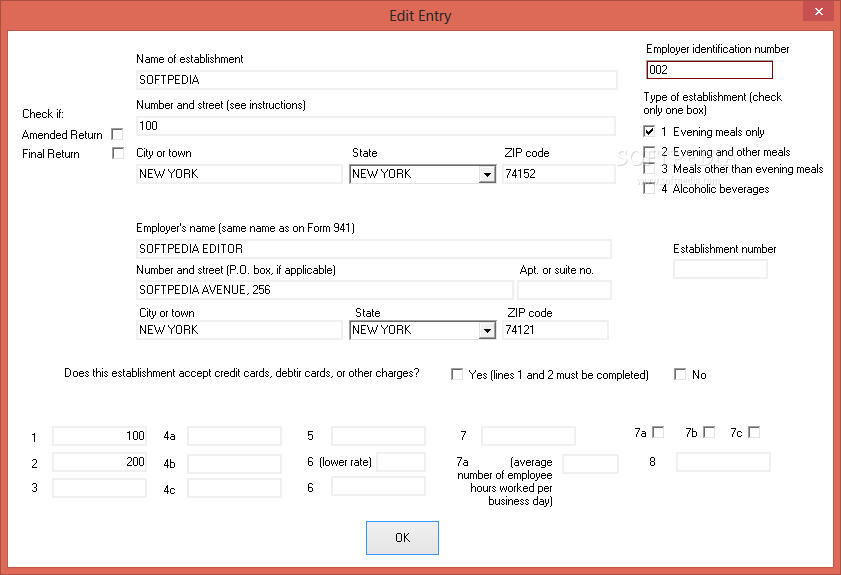Click the ZIP code field containing 74152
This screenshot has height=575, width=841.
click(559, 174)
